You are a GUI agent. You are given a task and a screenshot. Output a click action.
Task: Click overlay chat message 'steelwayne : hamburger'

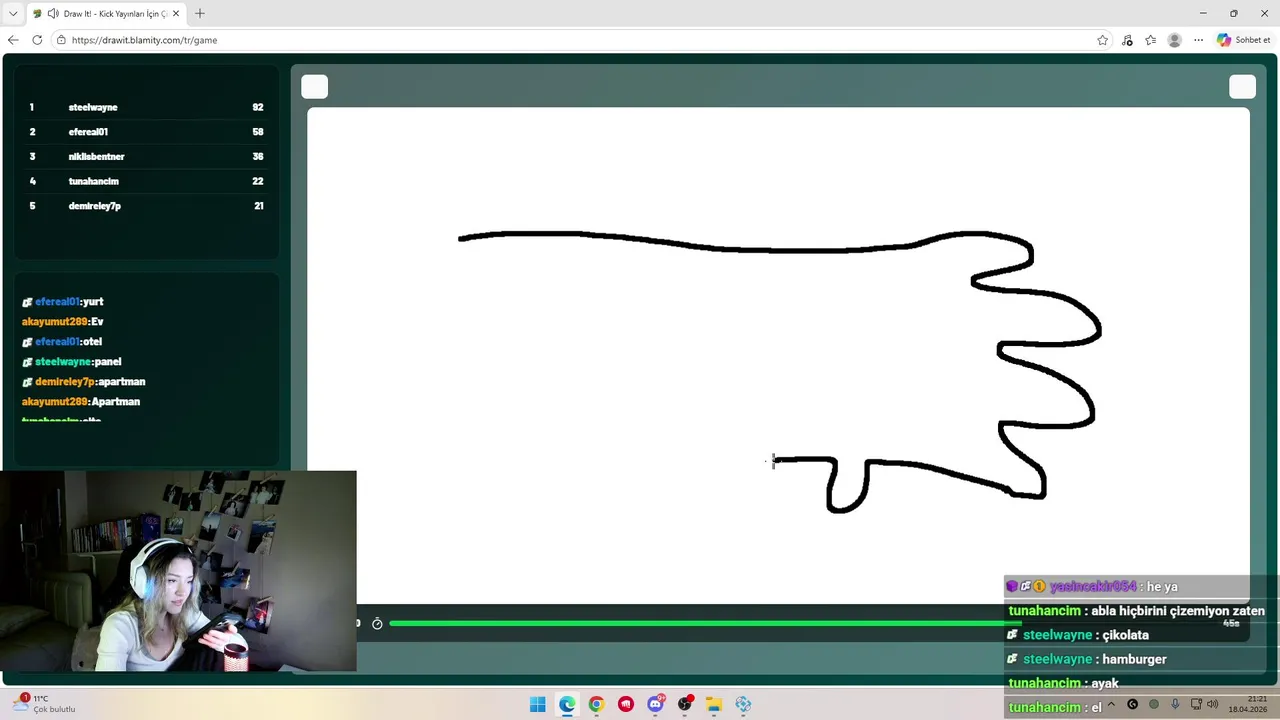[1087, 659]
